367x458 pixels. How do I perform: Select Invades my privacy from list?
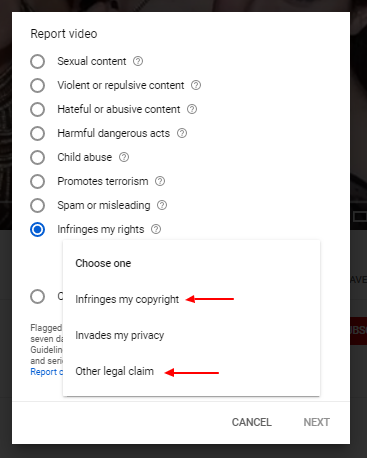coord(191,335)
